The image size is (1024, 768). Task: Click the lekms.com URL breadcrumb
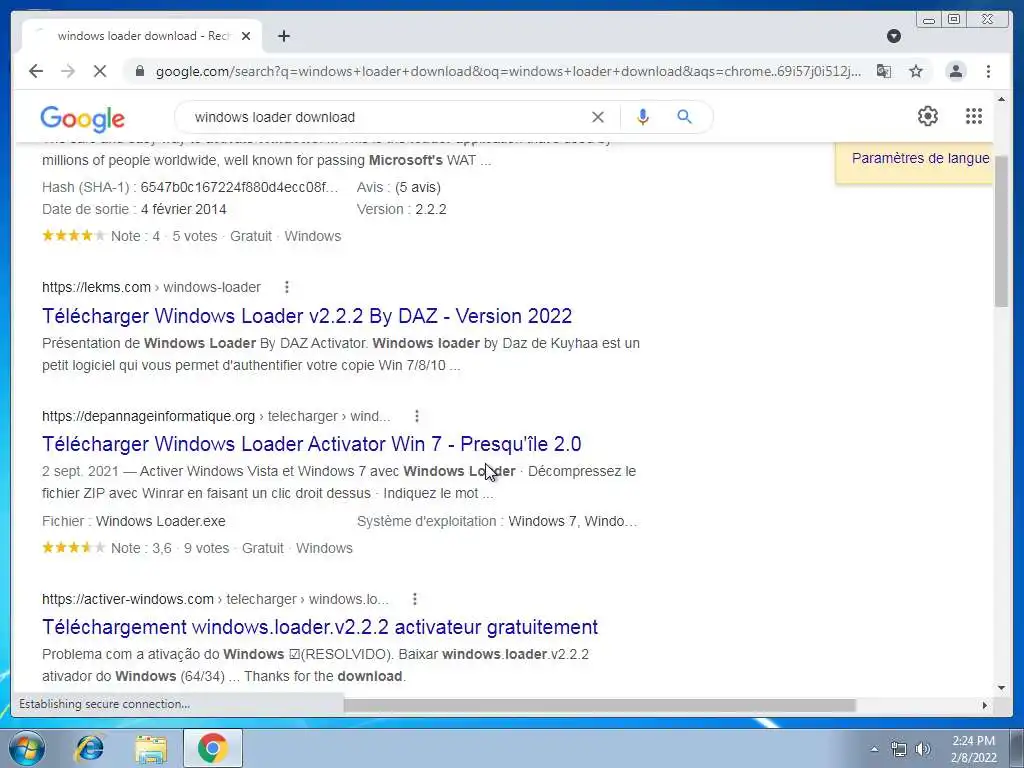pos(151,287)
